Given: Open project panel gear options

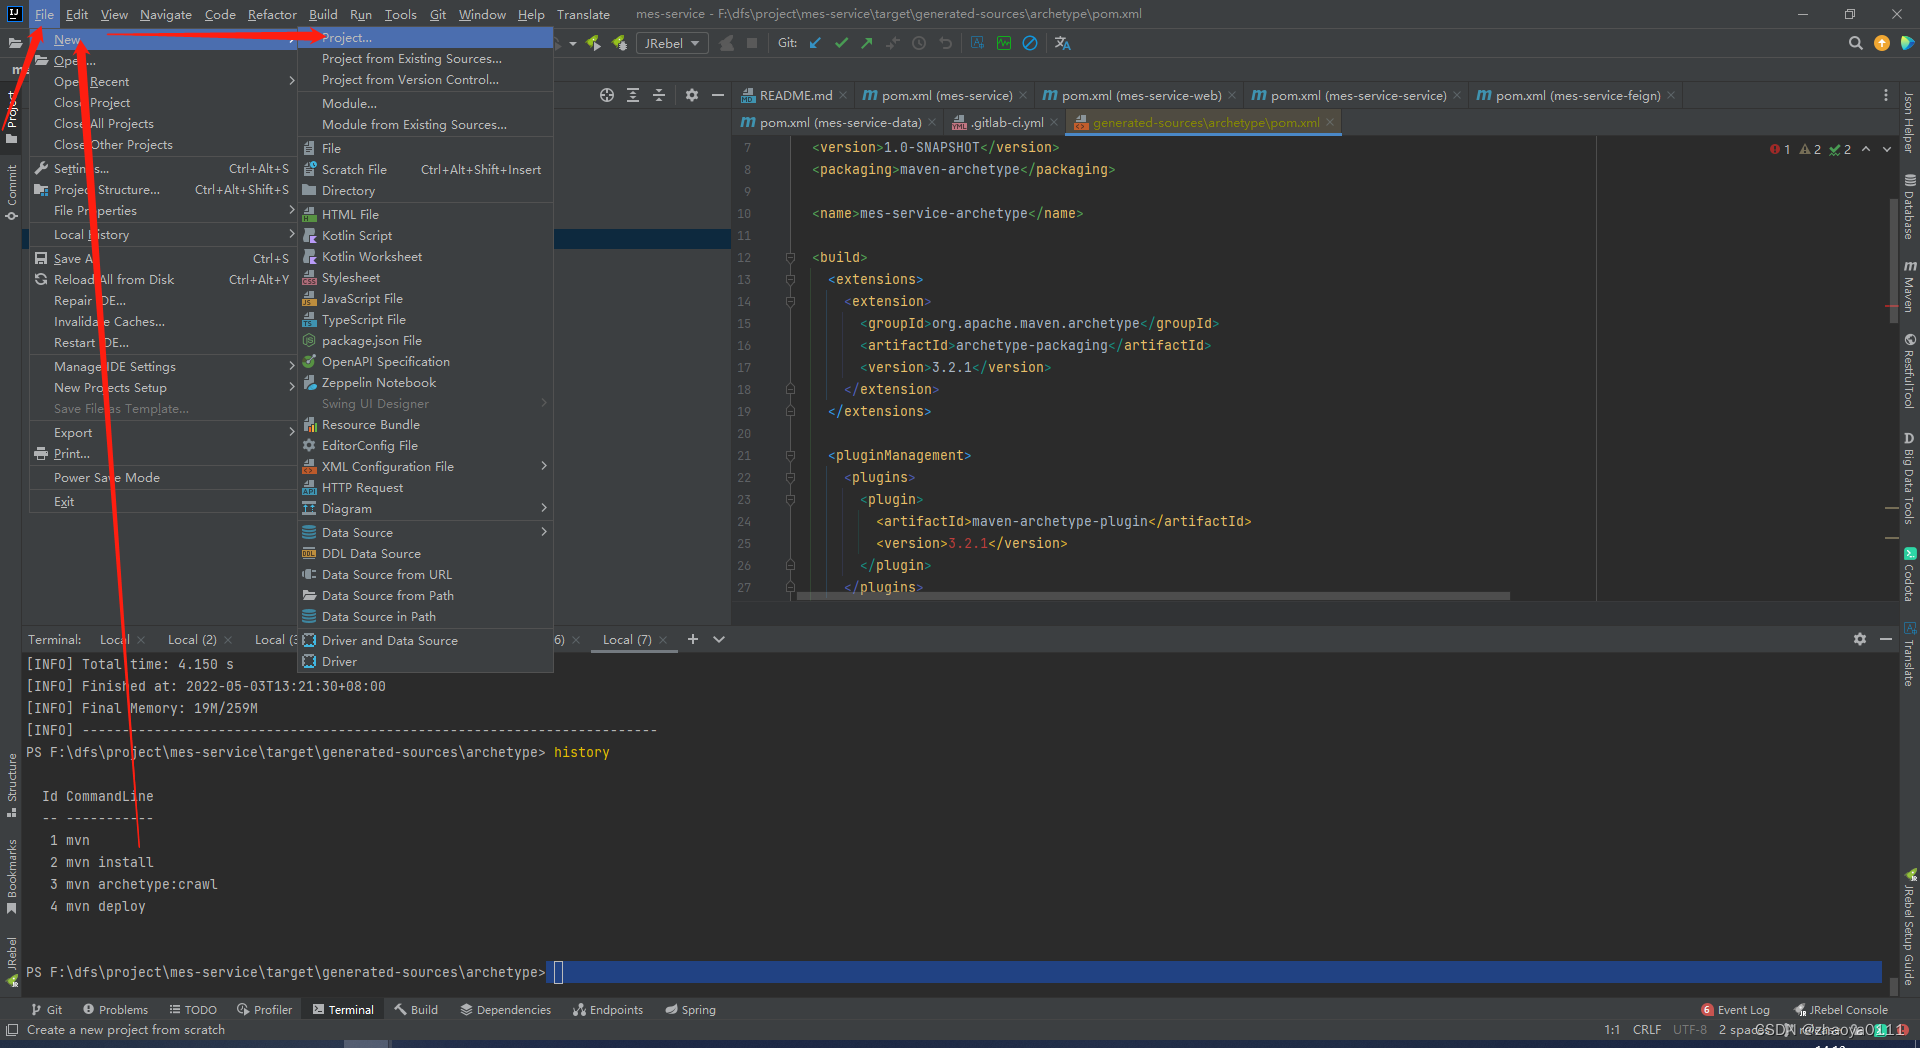Looking at the screenshot, I should point(692,95).
